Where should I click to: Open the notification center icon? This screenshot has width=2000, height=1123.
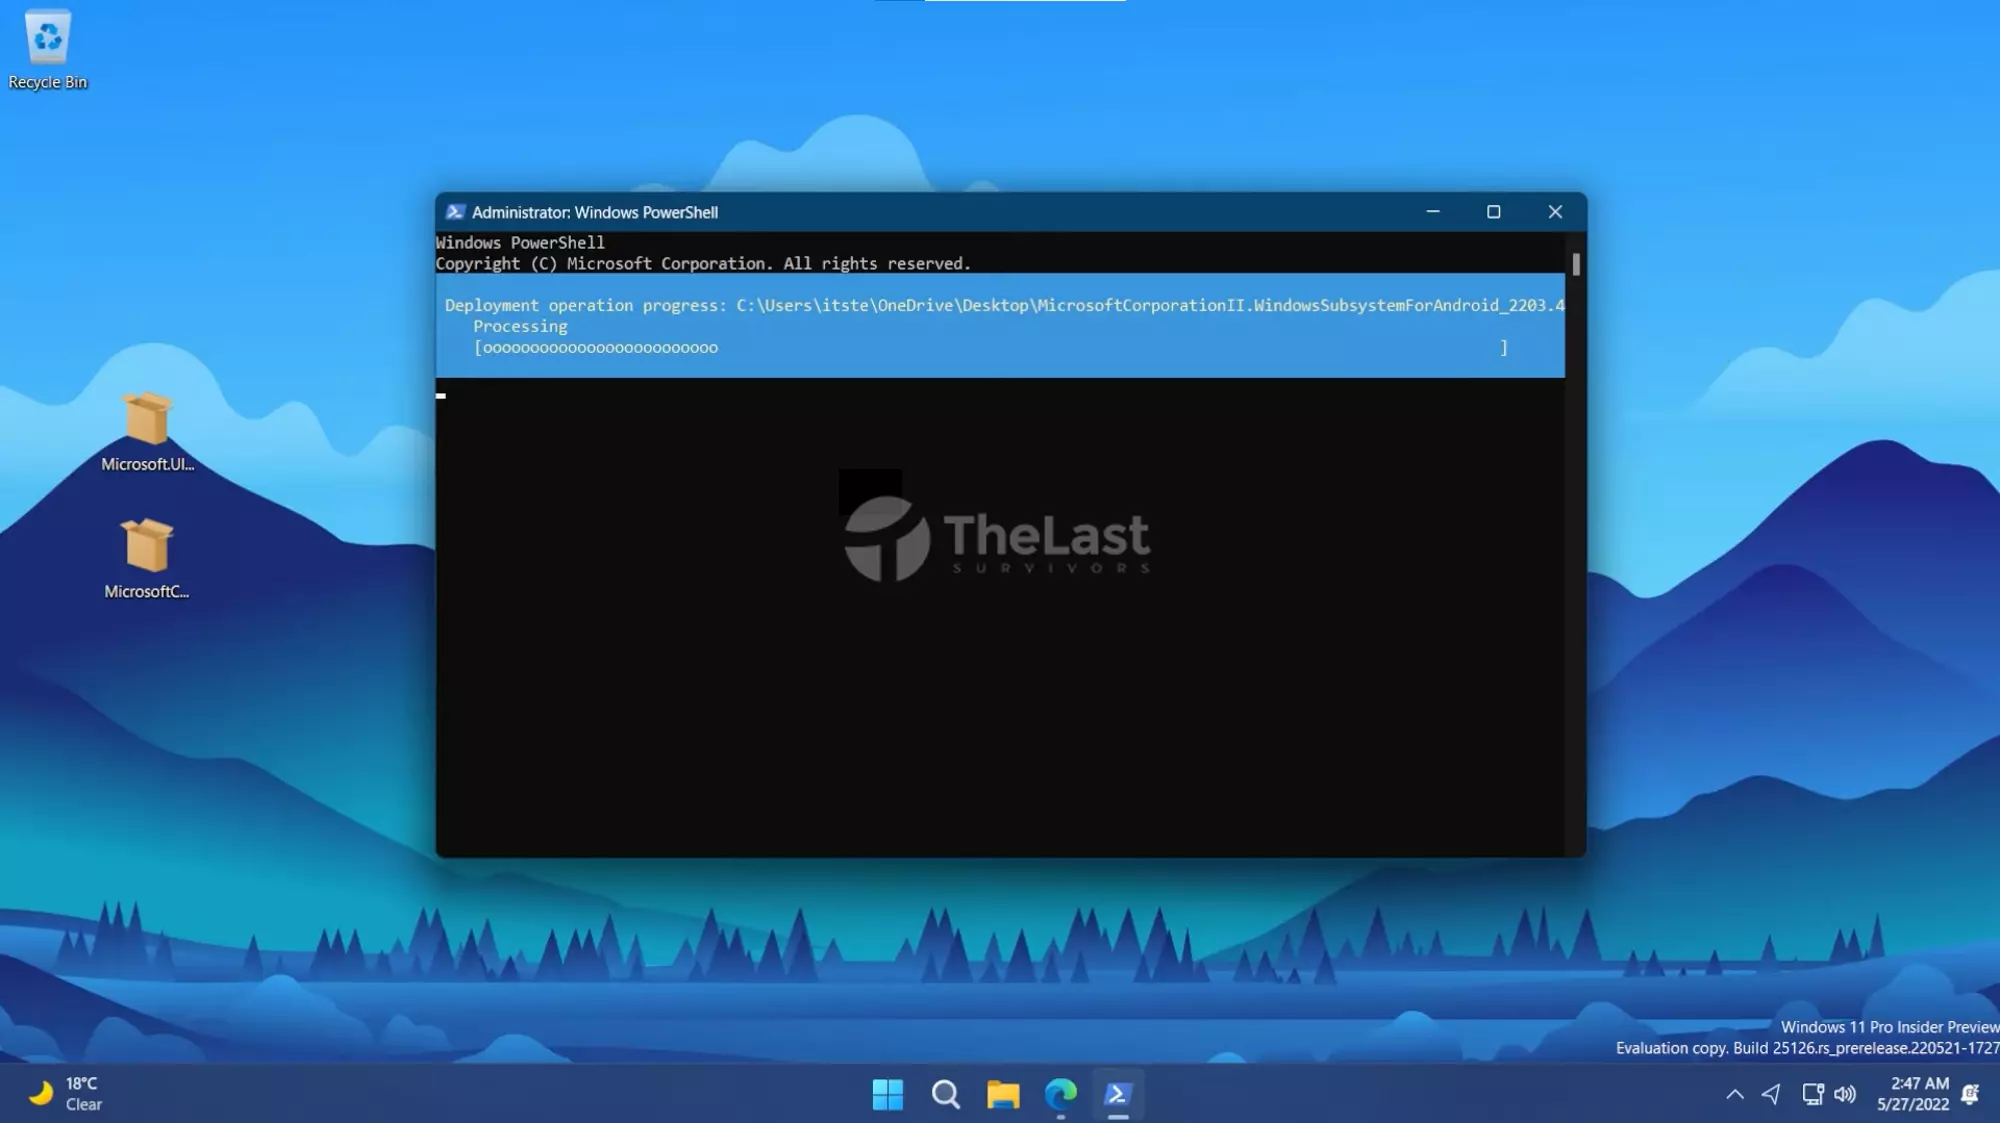coord(1970,1094)
